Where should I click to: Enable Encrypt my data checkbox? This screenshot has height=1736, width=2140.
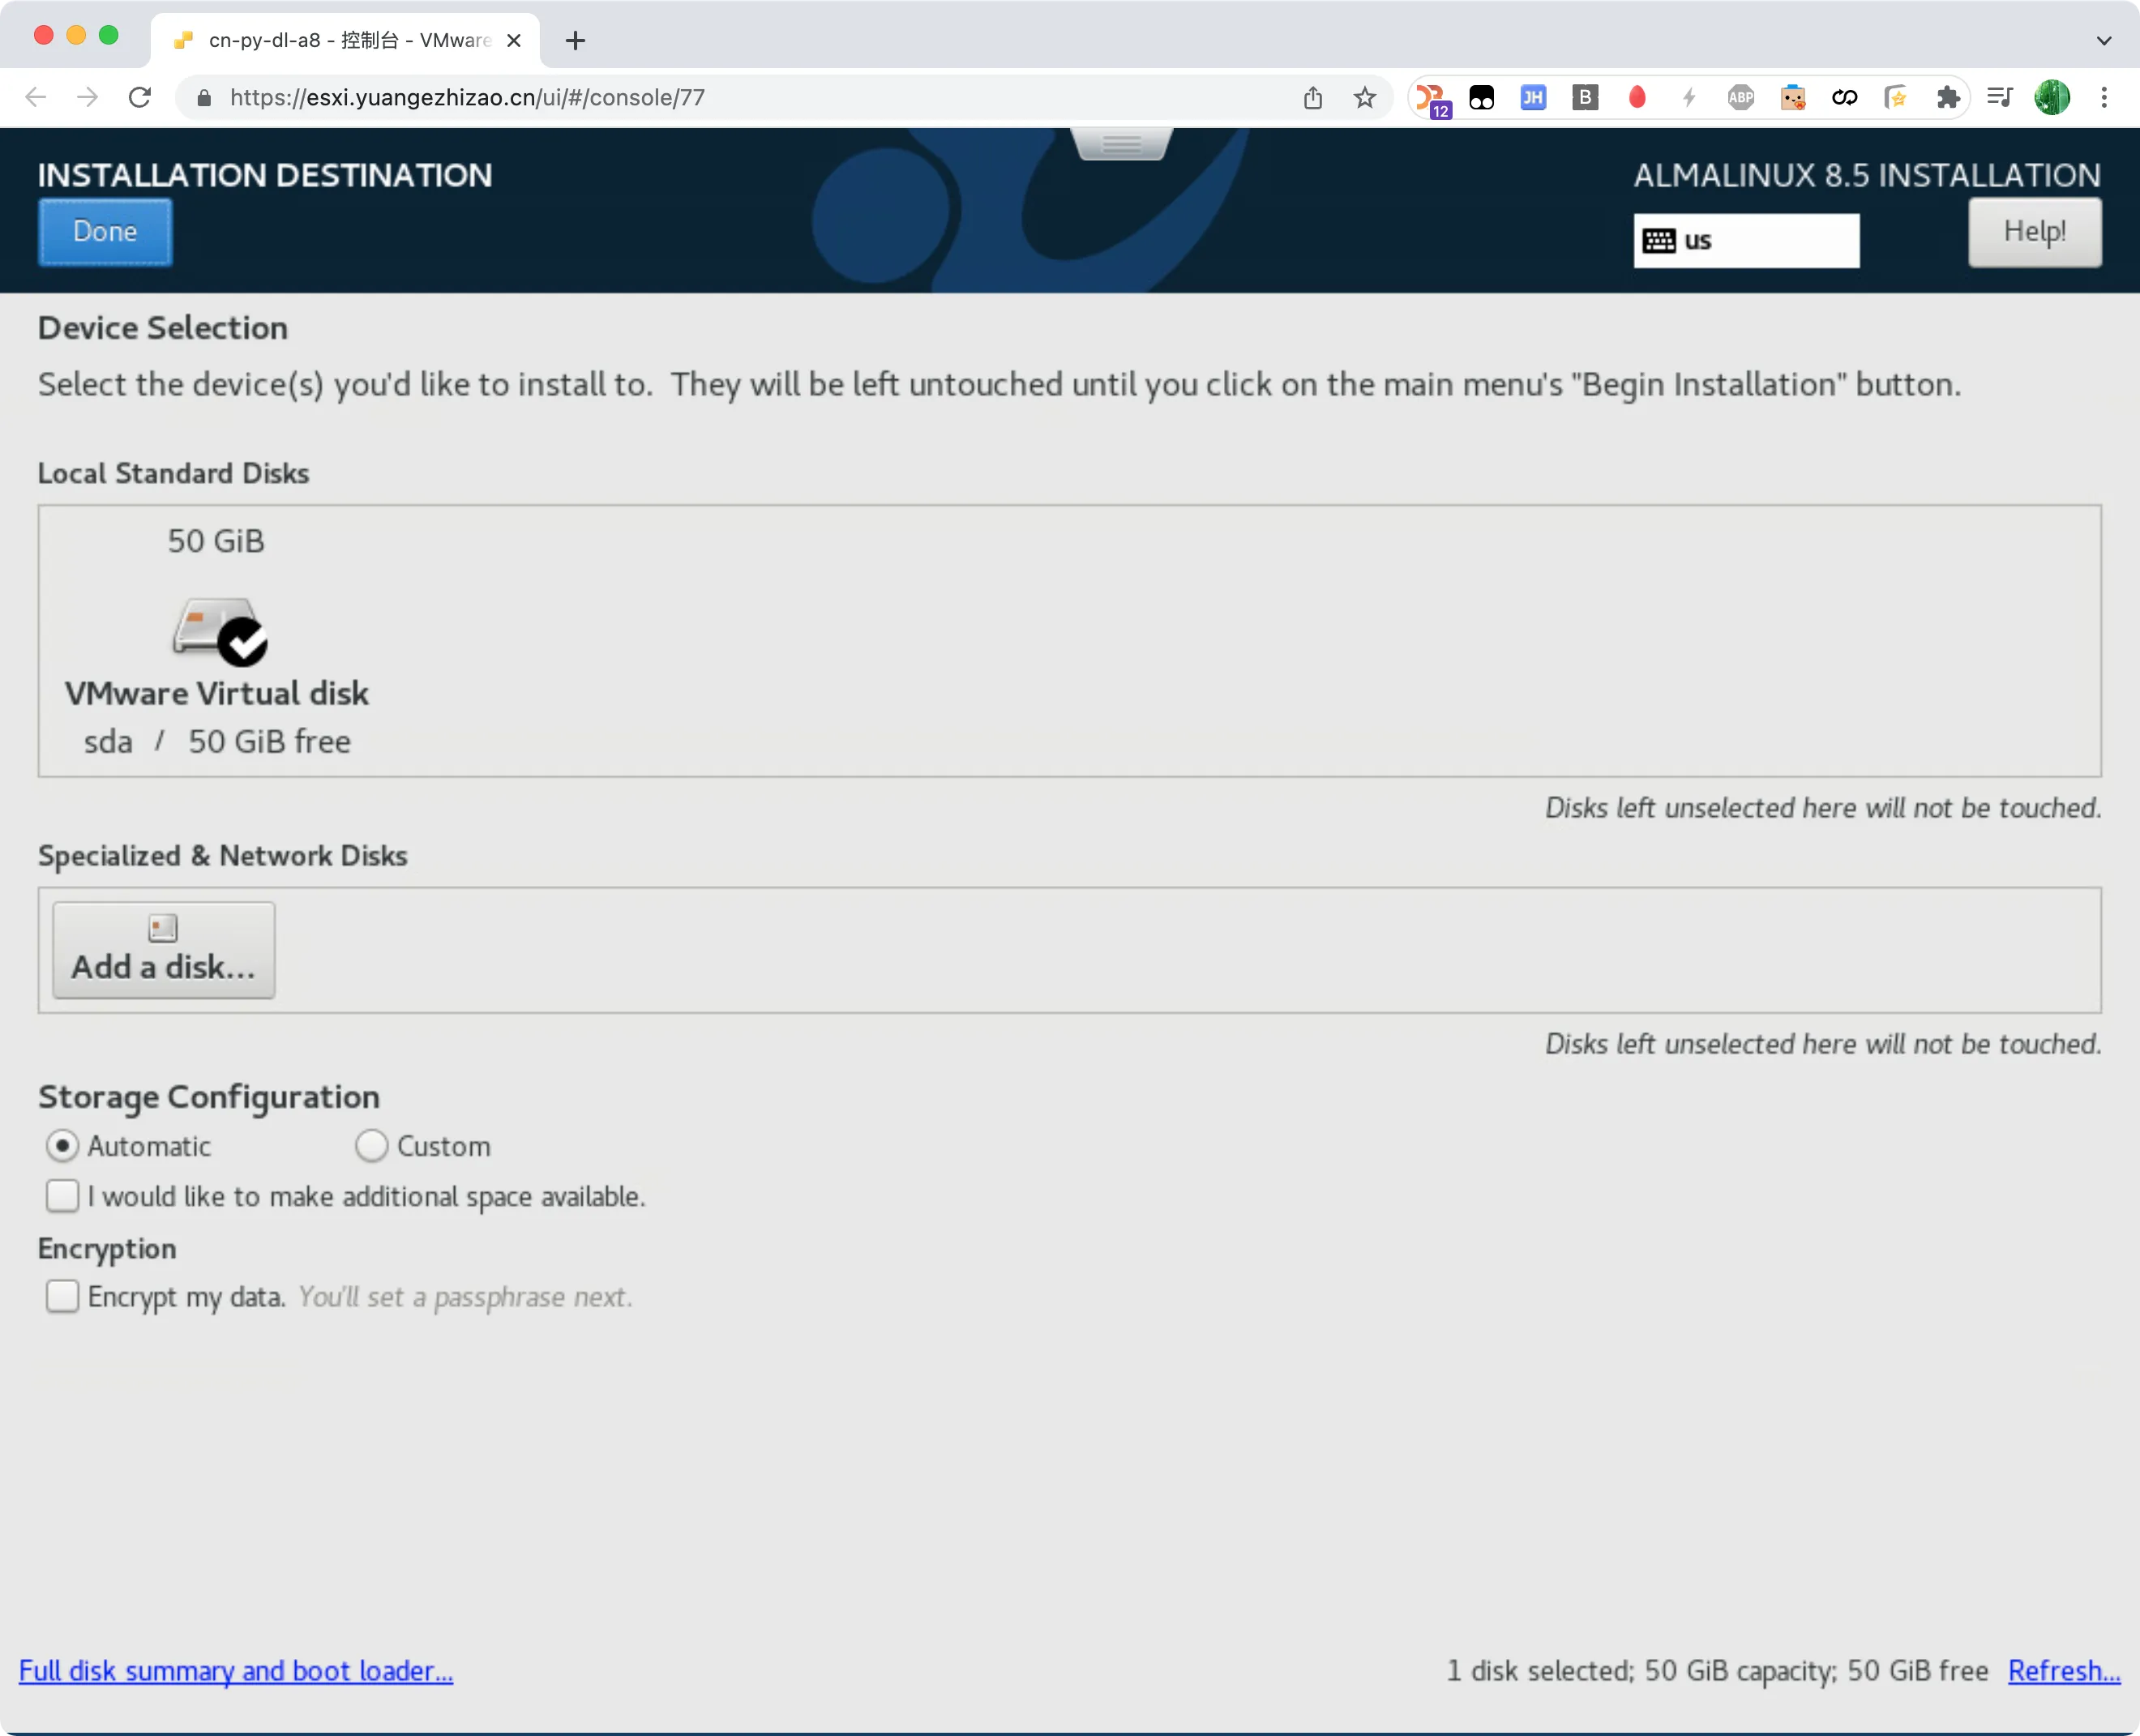coord(62,1295)
